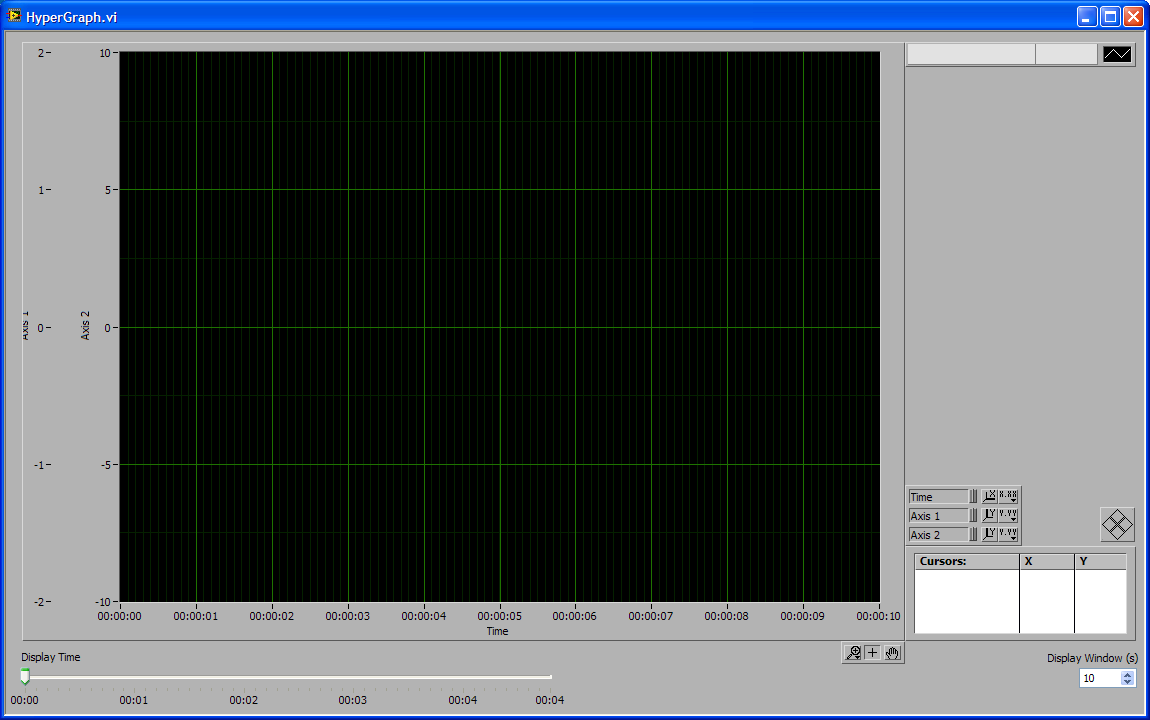Select the crosshair cursor tool in palette
Image resolution: width=1150 pixels, height=720 pixels.
pyautogui.click(x=872, y=653)
